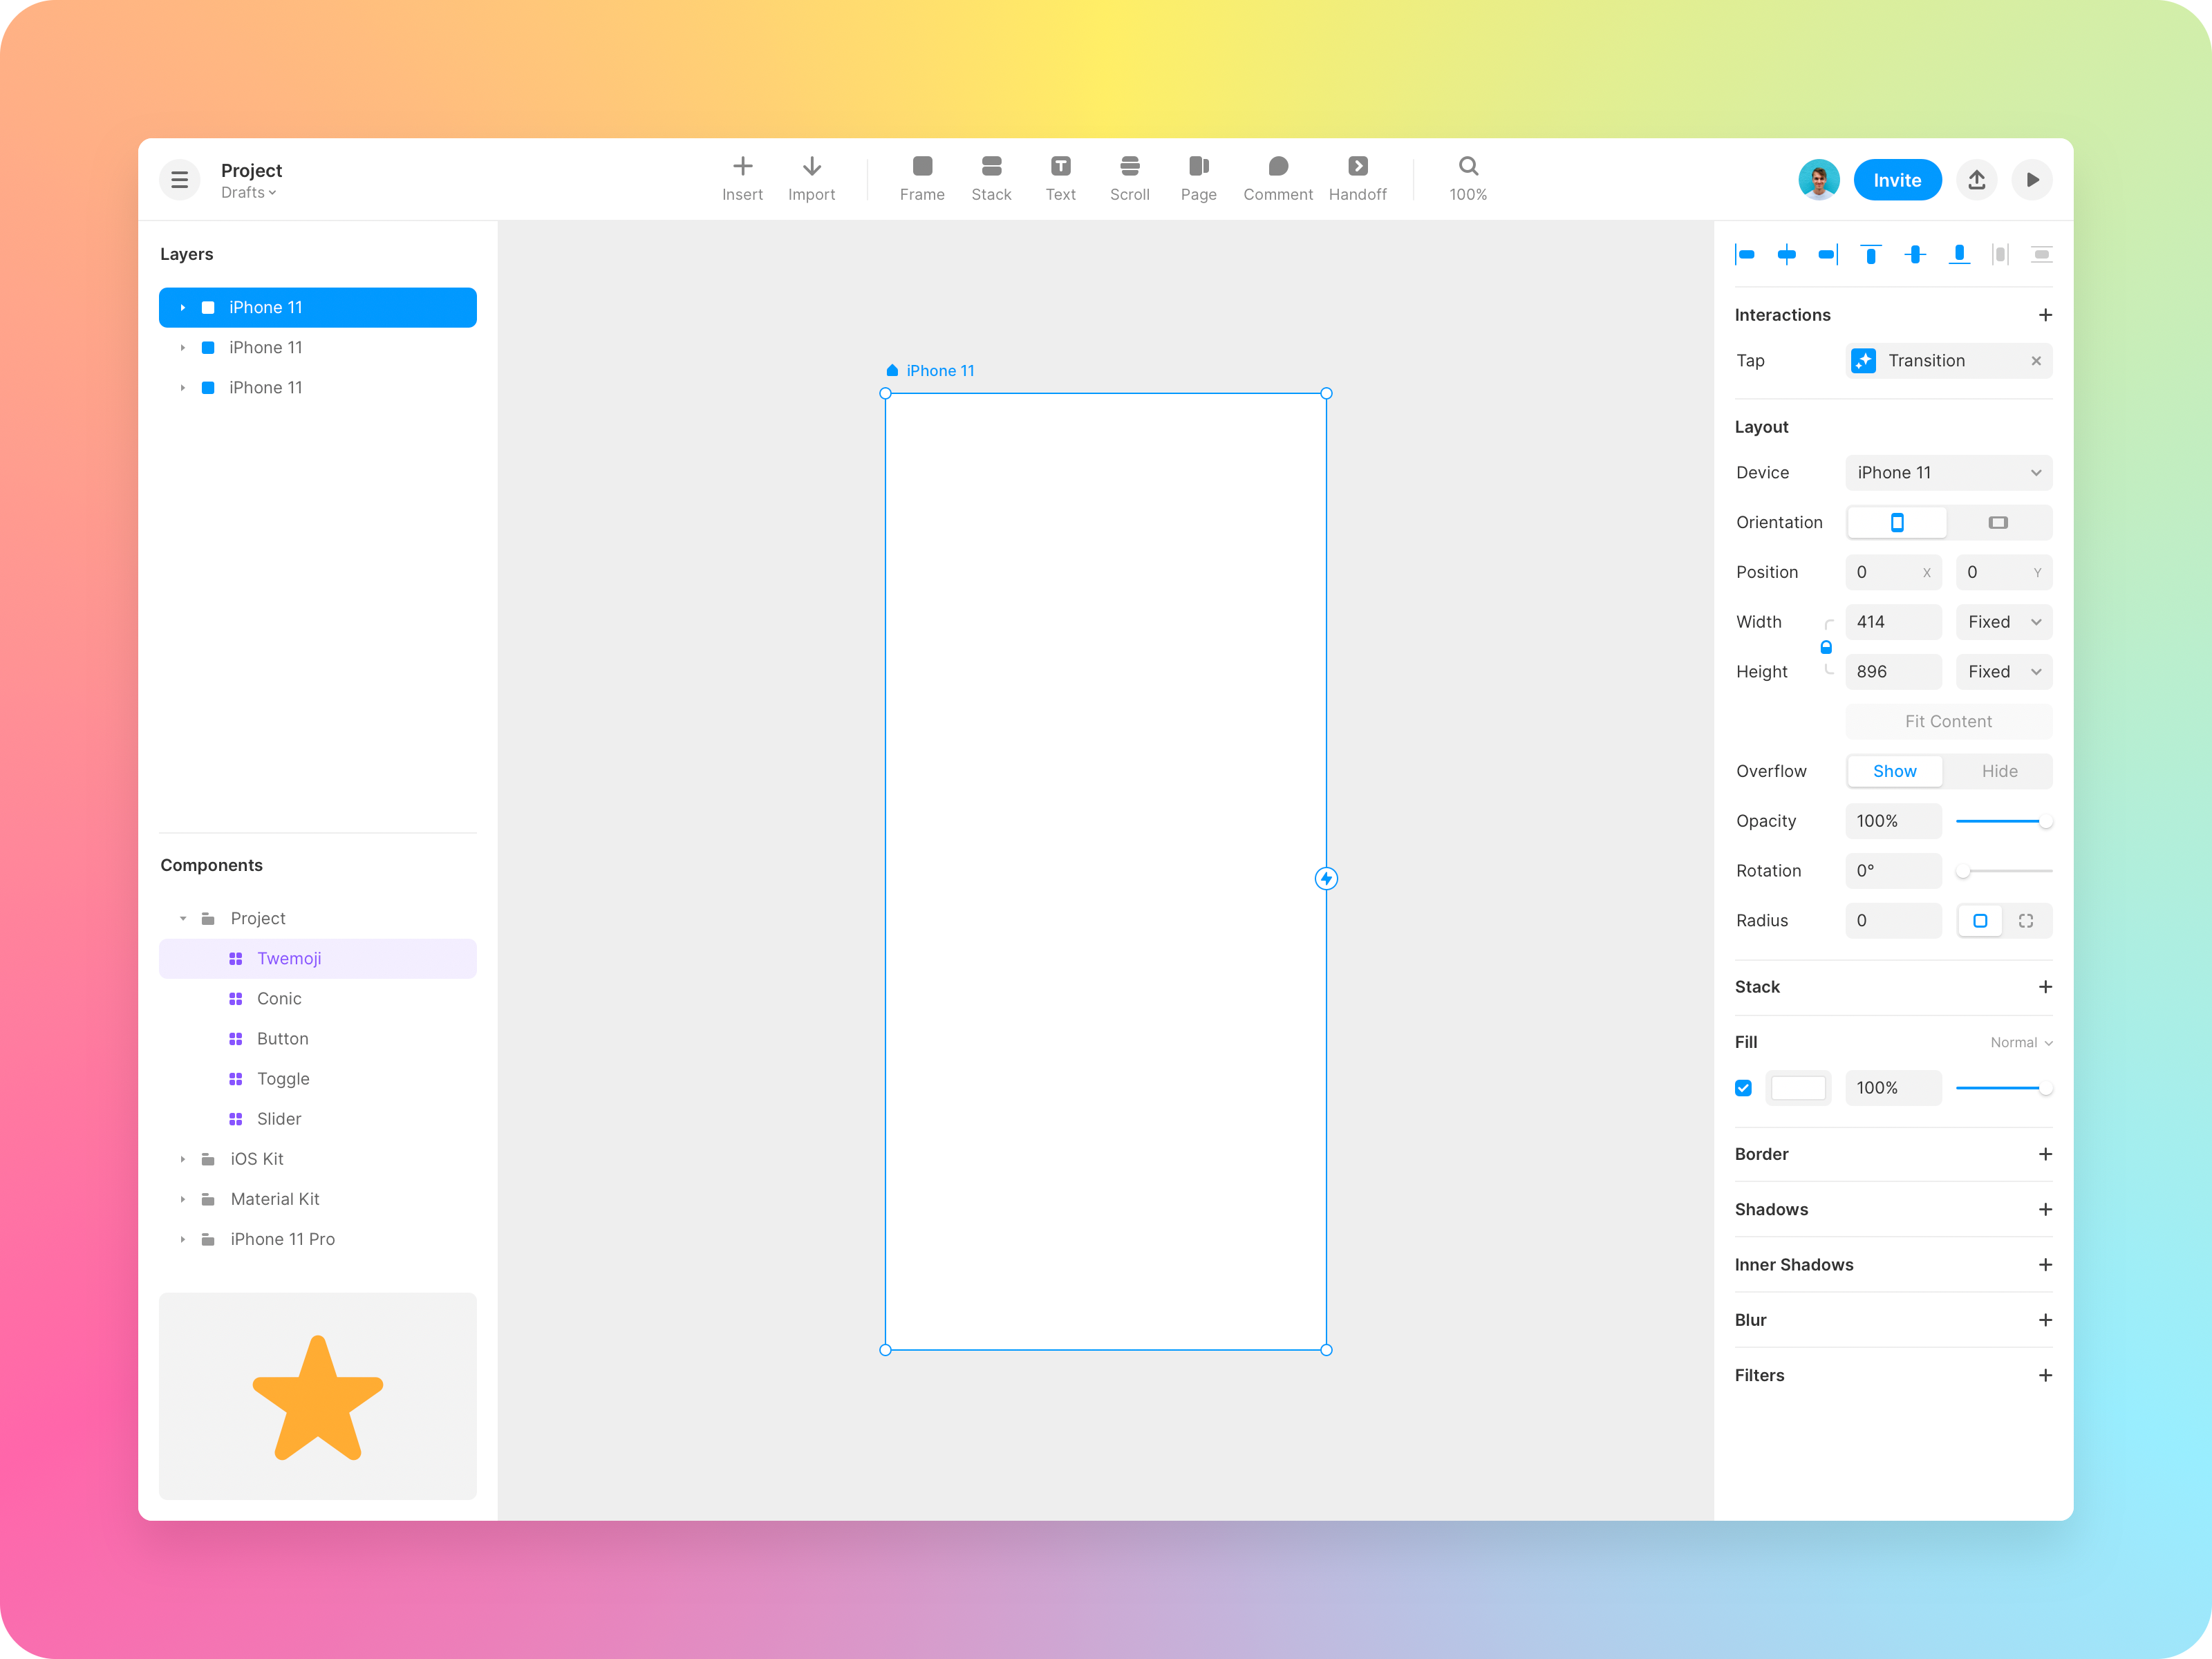Adjust the Rotation slider
Image resolution: width=2212 pixels, height=1659 pixels.
[2003, 871]
